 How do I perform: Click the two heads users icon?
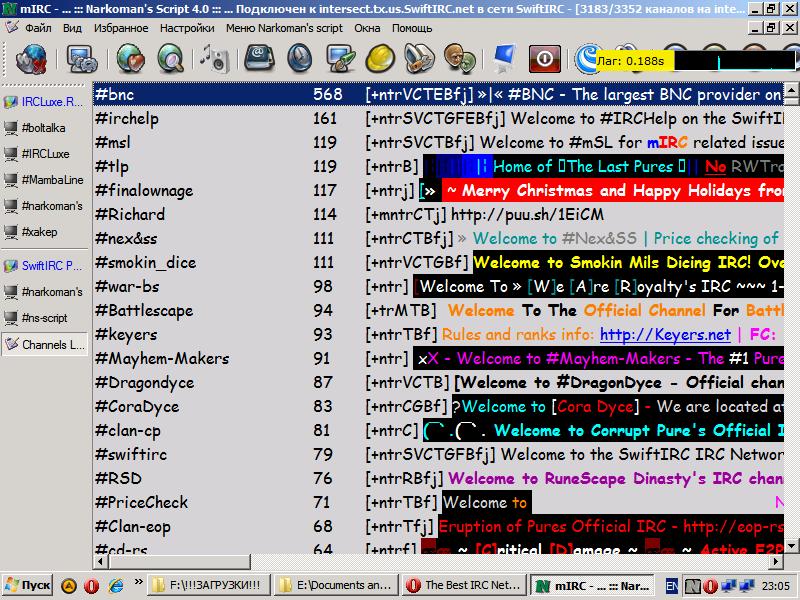459,59
